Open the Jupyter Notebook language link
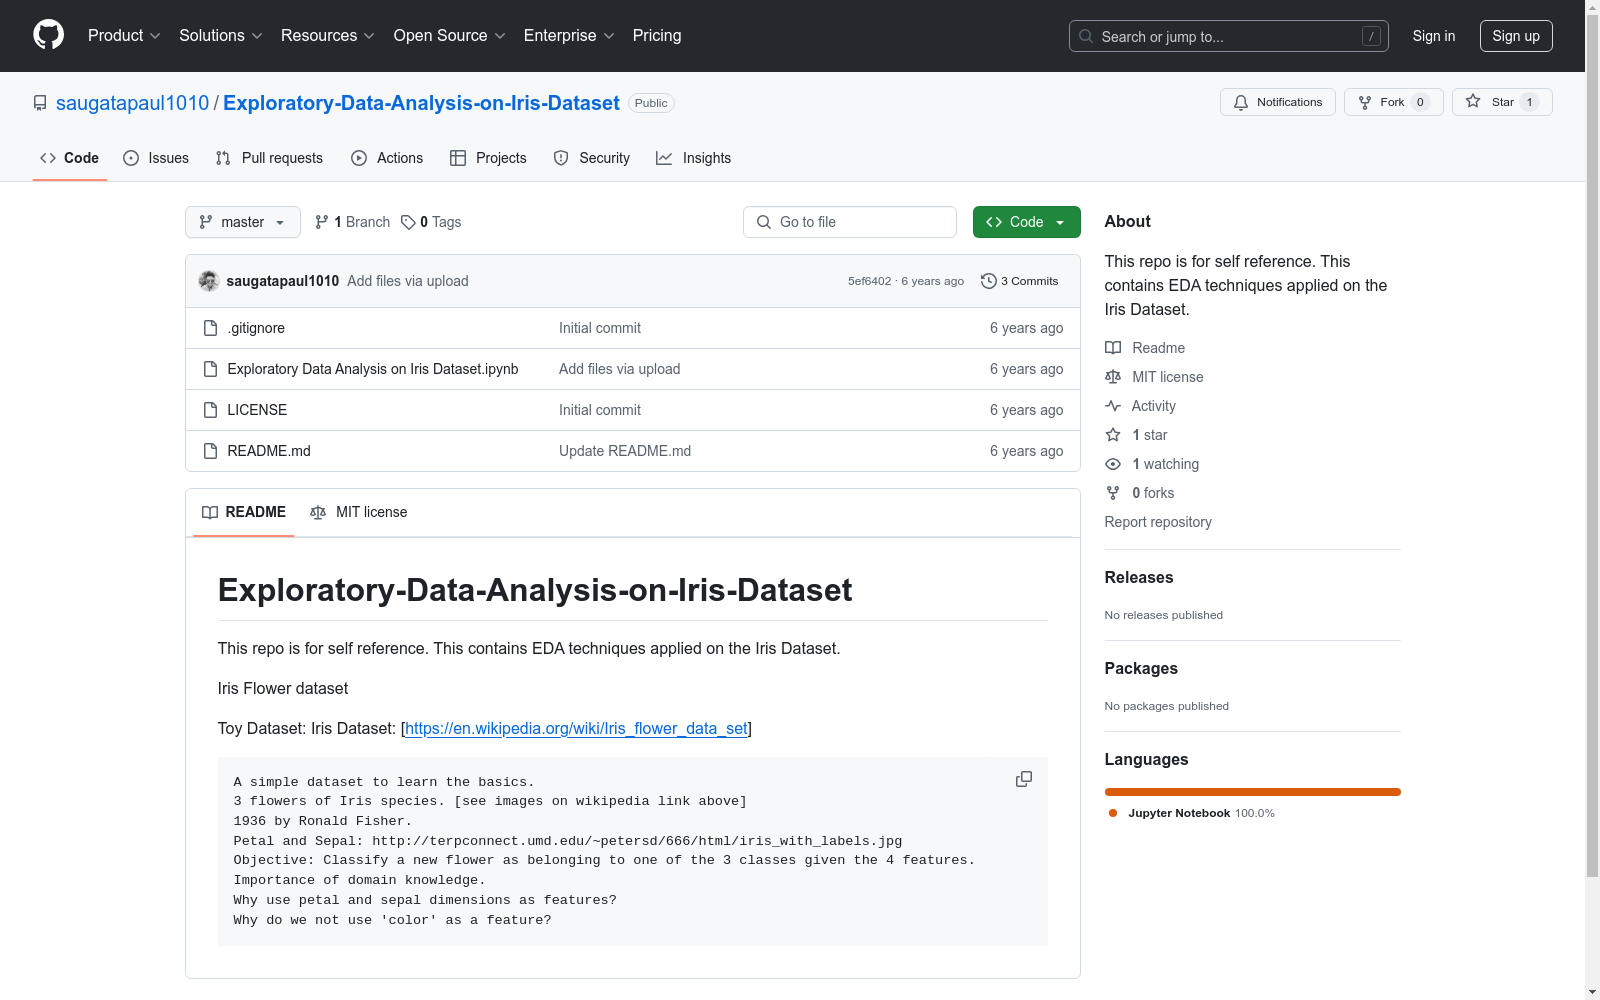 click(x=1201, y=813)
